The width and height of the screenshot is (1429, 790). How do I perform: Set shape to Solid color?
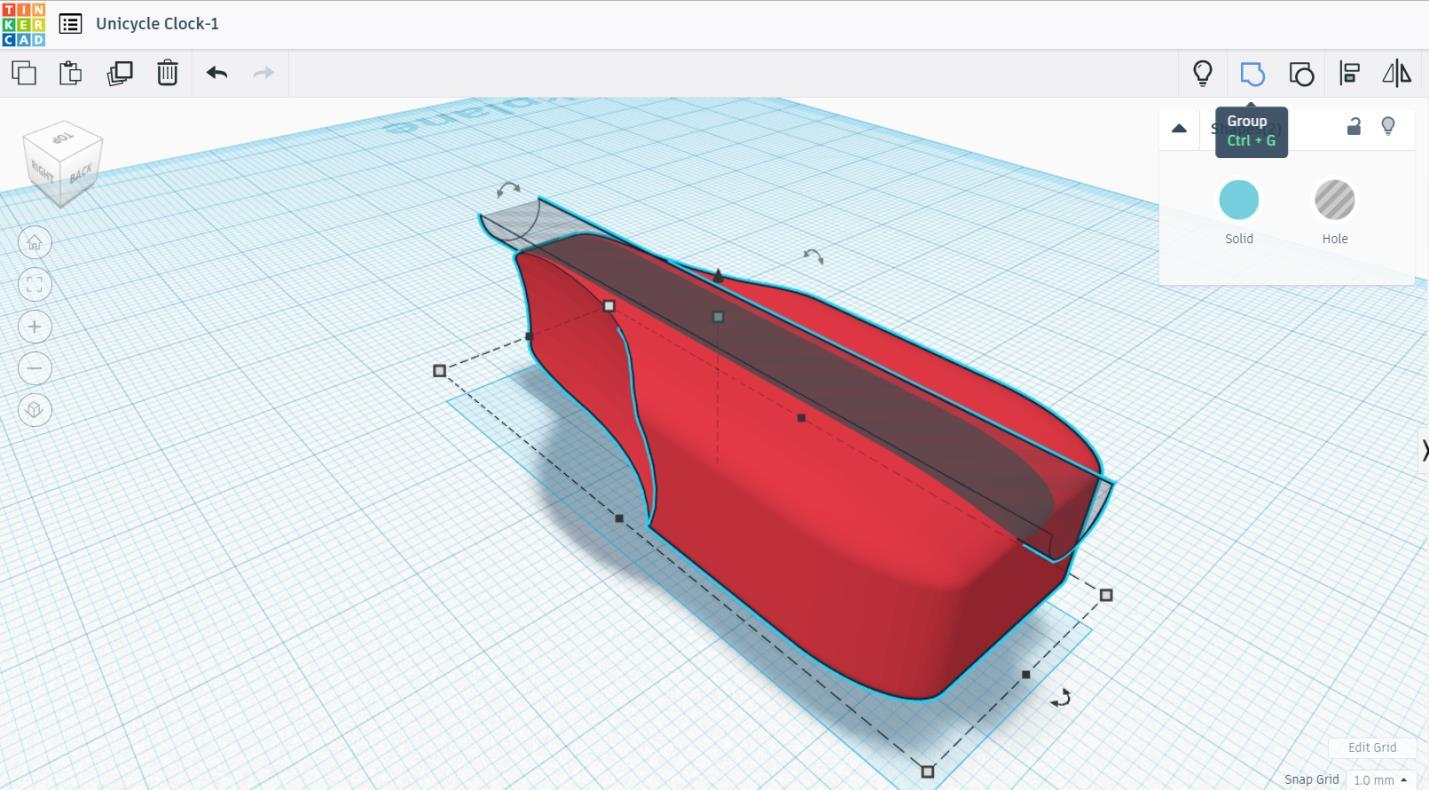coord(1239,200)
